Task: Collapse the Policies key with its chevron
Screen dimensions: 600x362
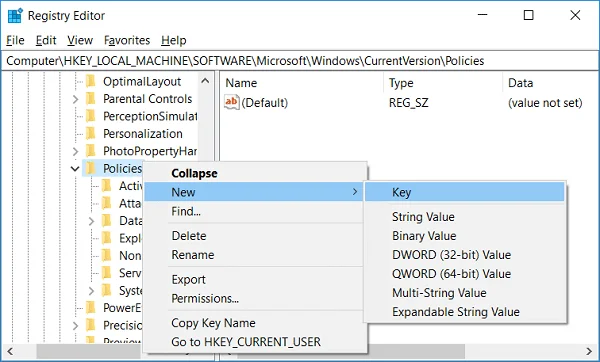Action: point(75,168)
